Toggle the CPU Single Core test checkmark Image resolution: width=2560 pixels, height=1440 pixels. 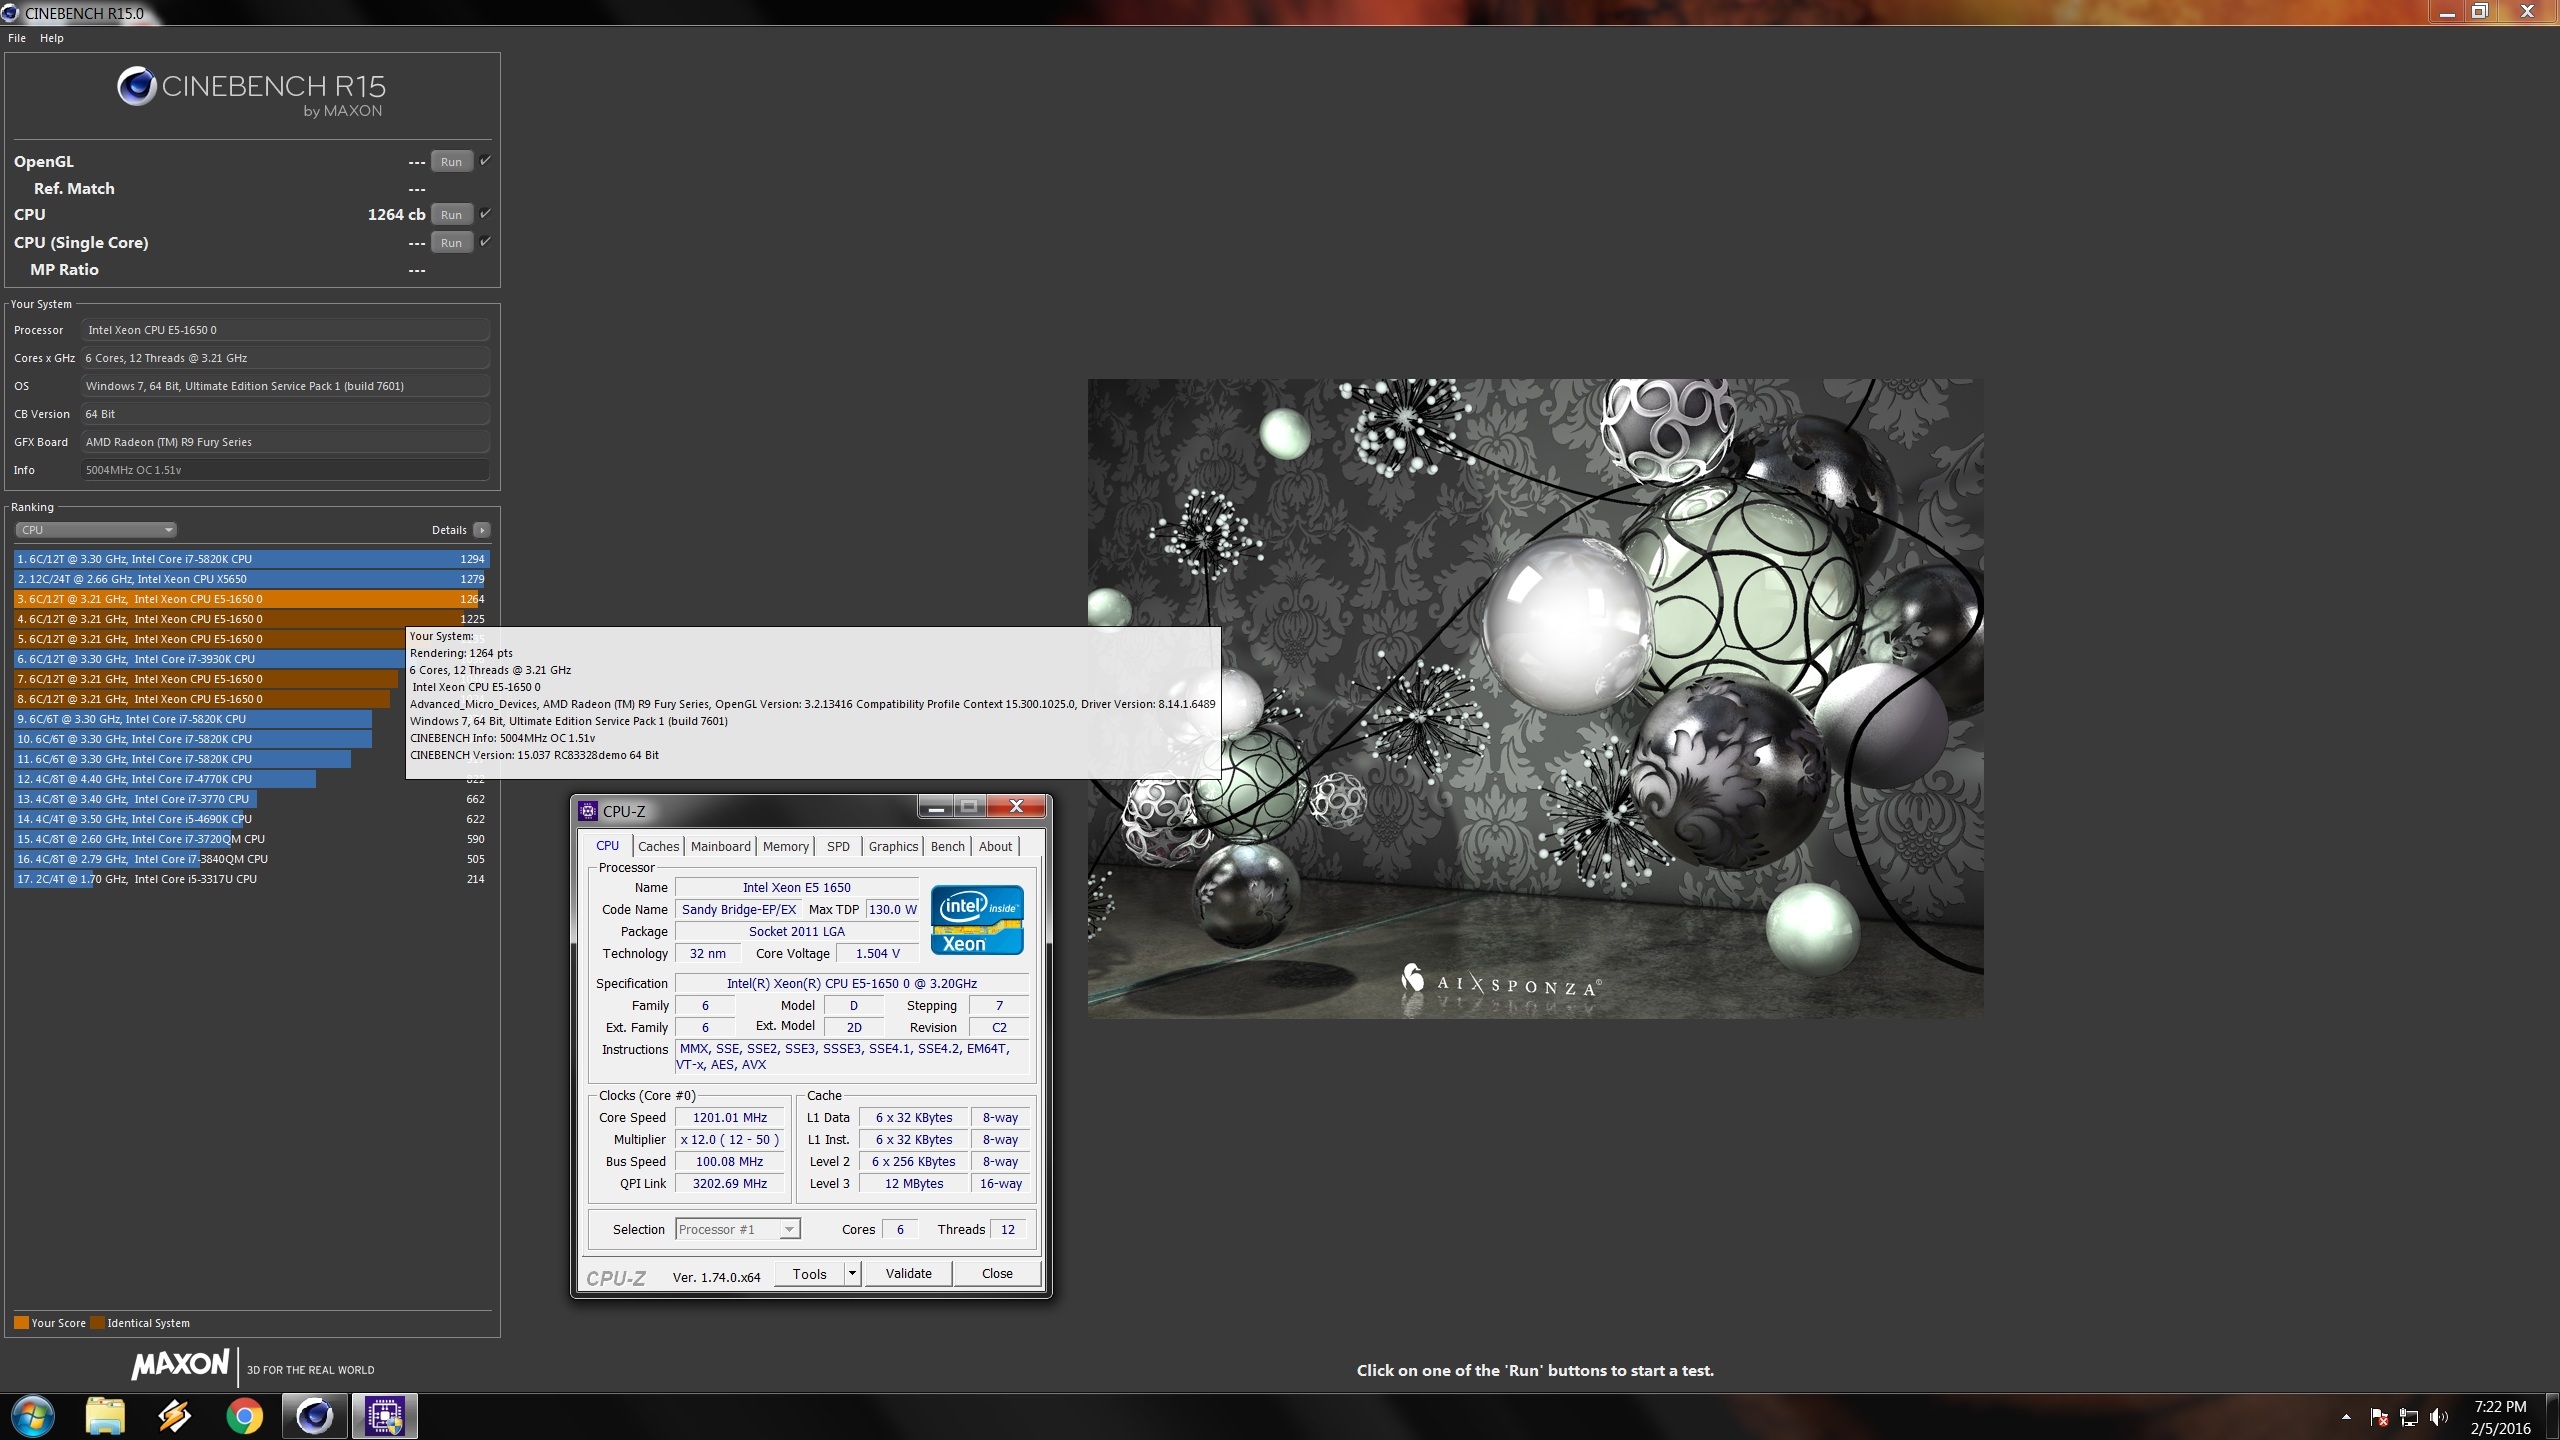point(485,242)
